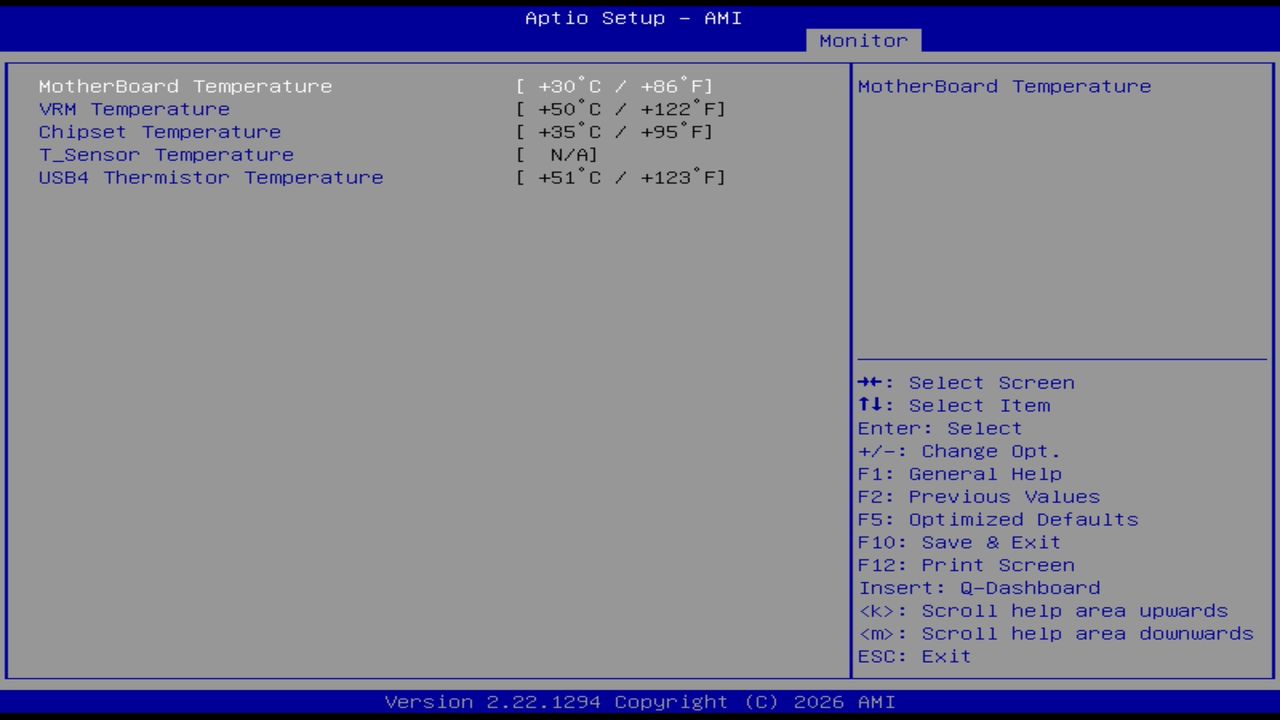Viewport: 1280px width, 720px height.
Task: Click MotherBoard Temperature help description
Action: [x=1004, y=86]
